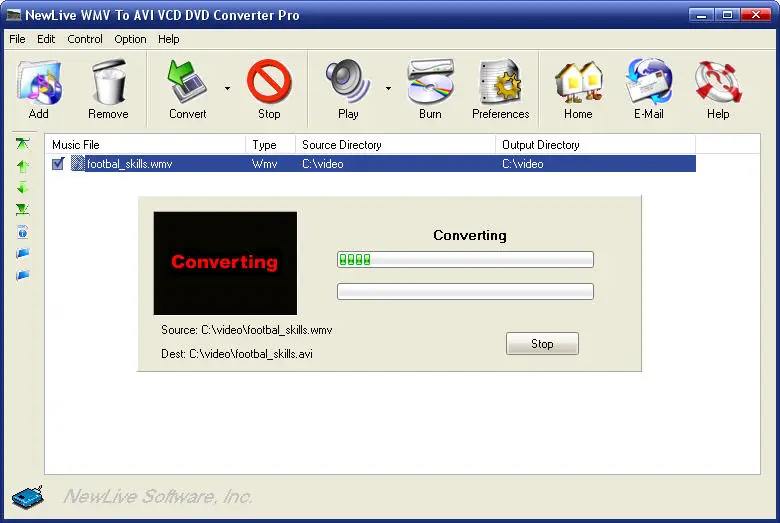
Task: Click the Converting video preview thumbnail
Action: coord(225,263)
